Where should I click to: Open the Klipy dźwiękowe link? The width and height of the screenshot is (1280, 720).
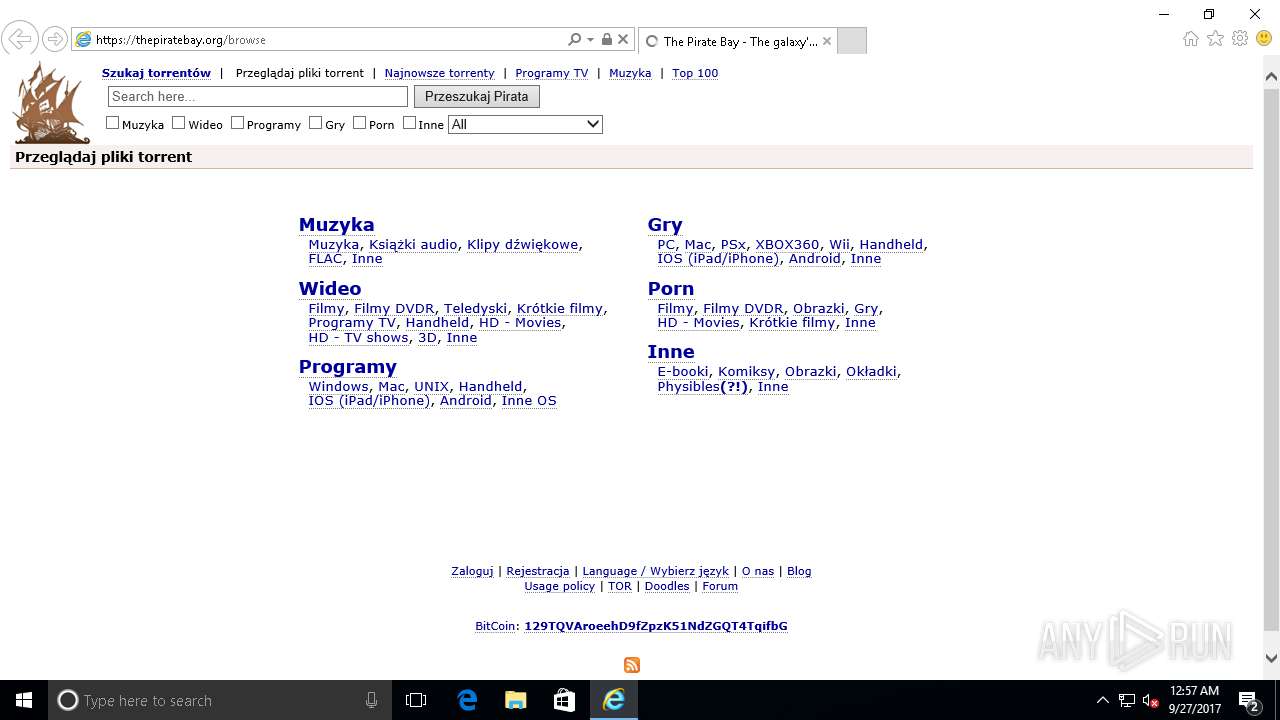click(523, 244)
